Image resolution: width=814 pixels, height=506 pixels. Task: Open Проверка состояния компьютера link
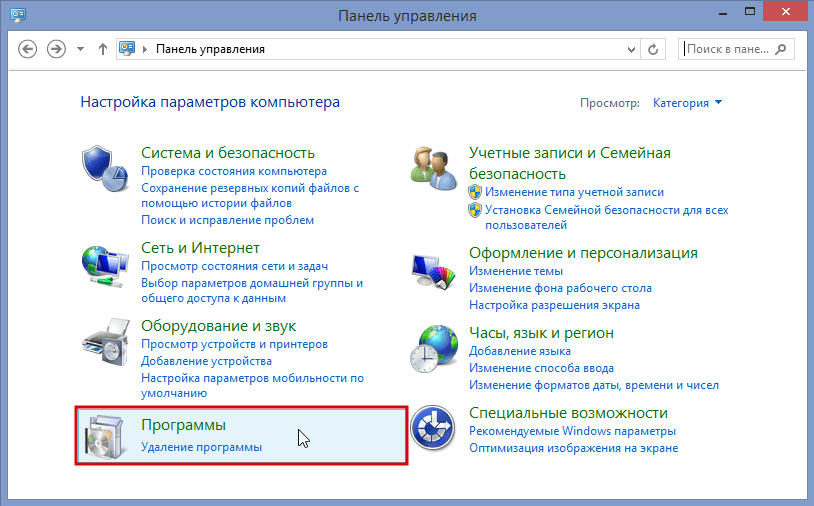[234, 171]
